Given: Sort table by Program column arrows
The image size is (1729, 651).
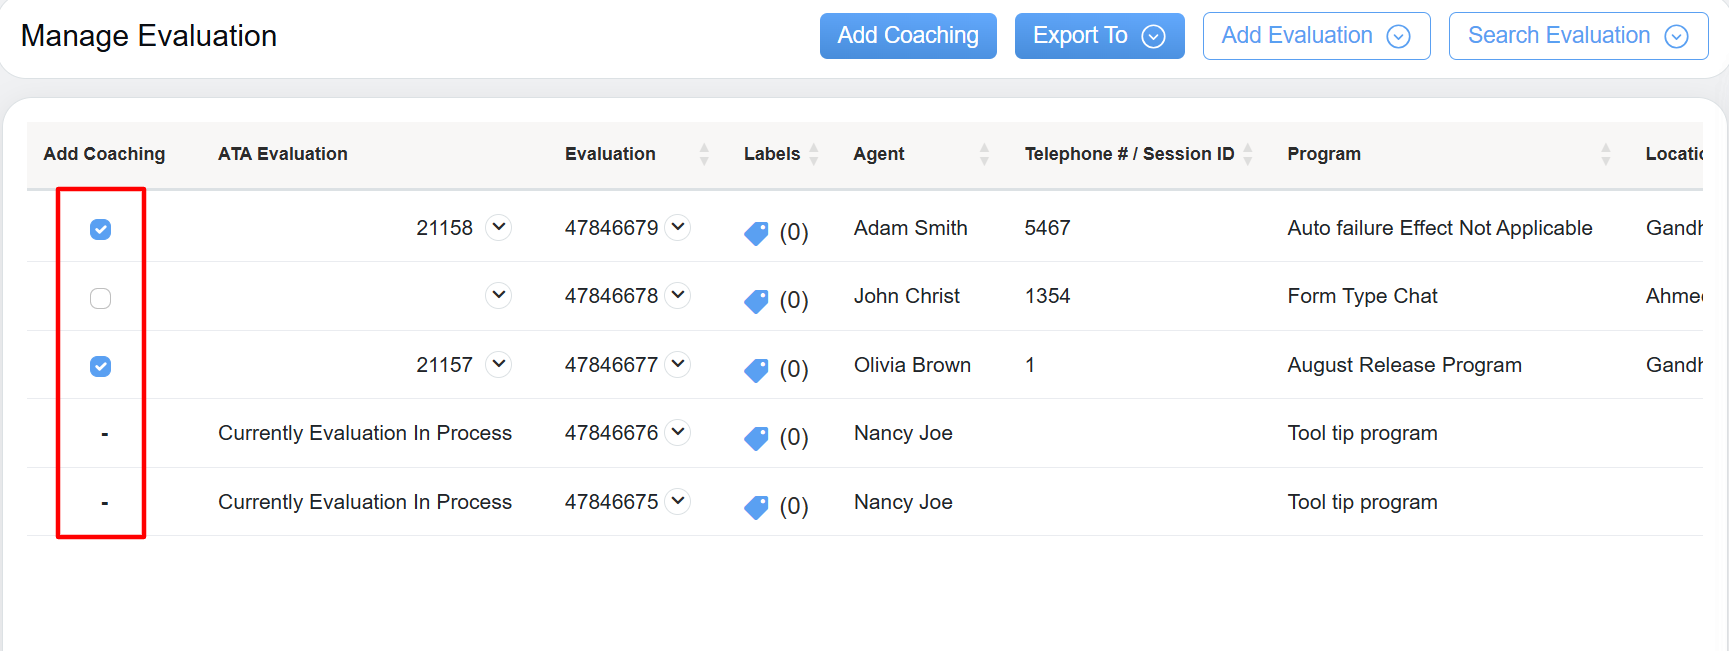Looking at the screenshot, I should tap(1605, 154).
